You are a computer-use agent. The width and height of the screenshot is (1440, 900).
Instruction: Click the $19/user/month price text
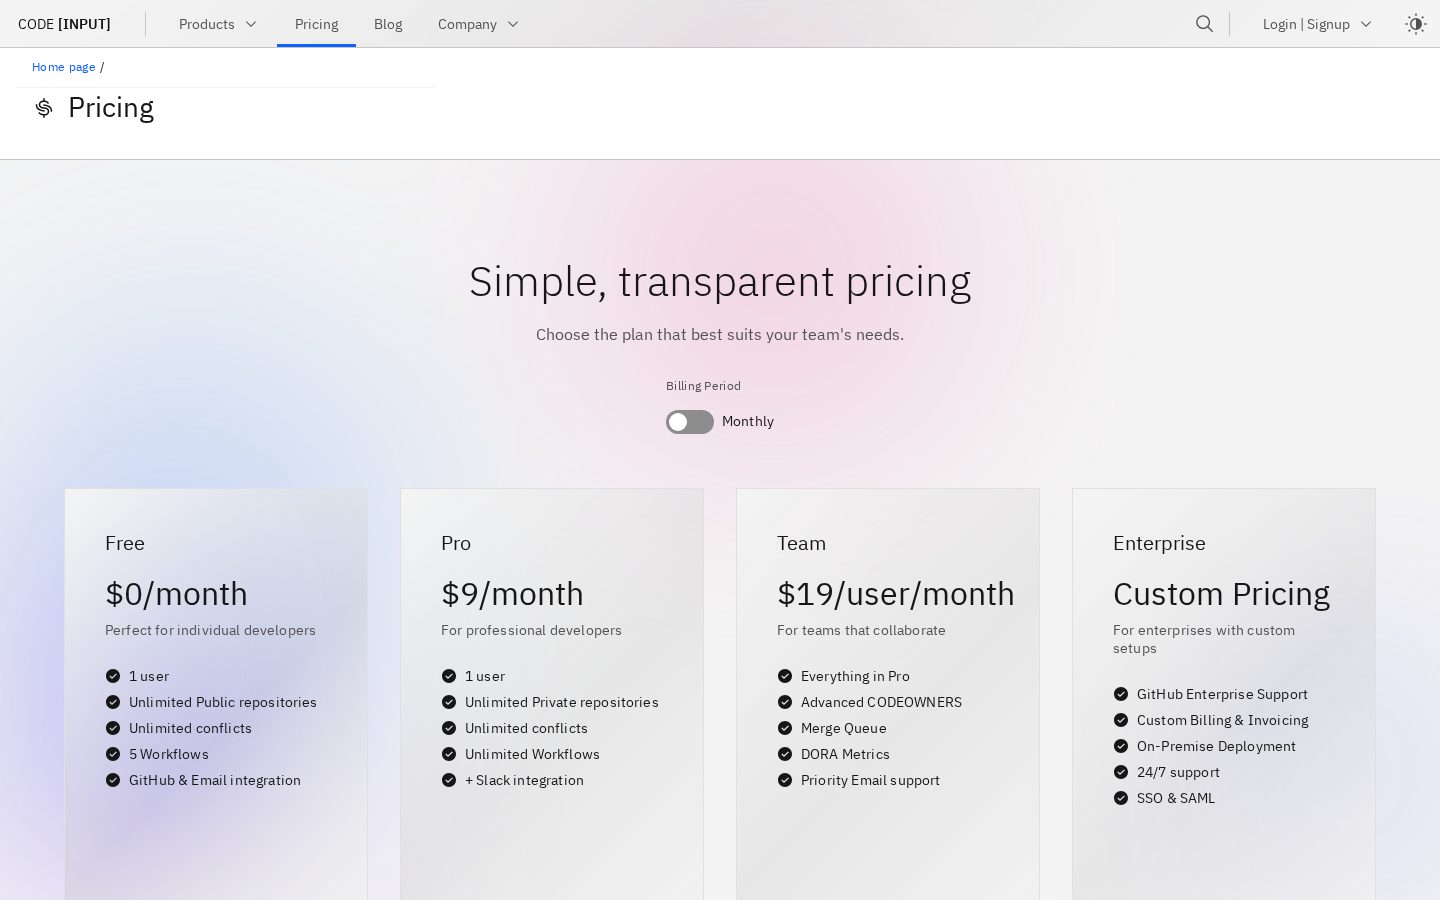click(896, 594)
